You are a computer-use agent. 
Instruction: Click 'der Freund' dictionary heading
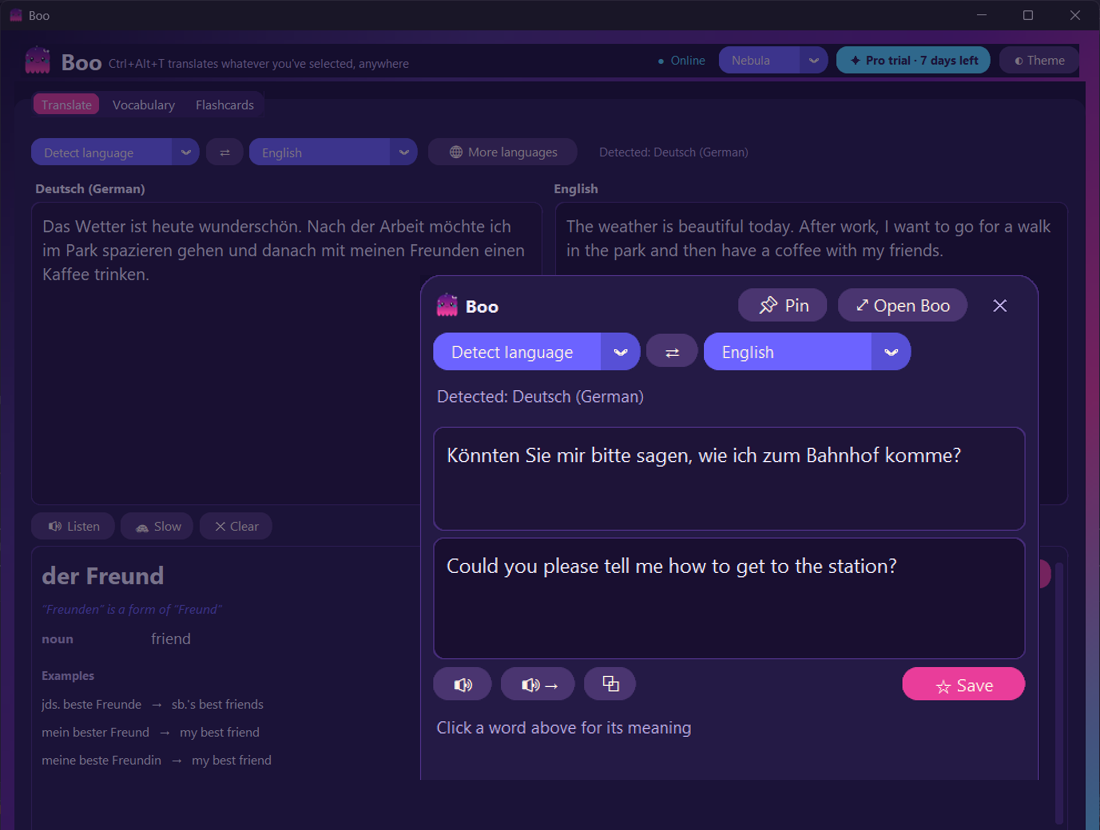(x=102, y=576)
